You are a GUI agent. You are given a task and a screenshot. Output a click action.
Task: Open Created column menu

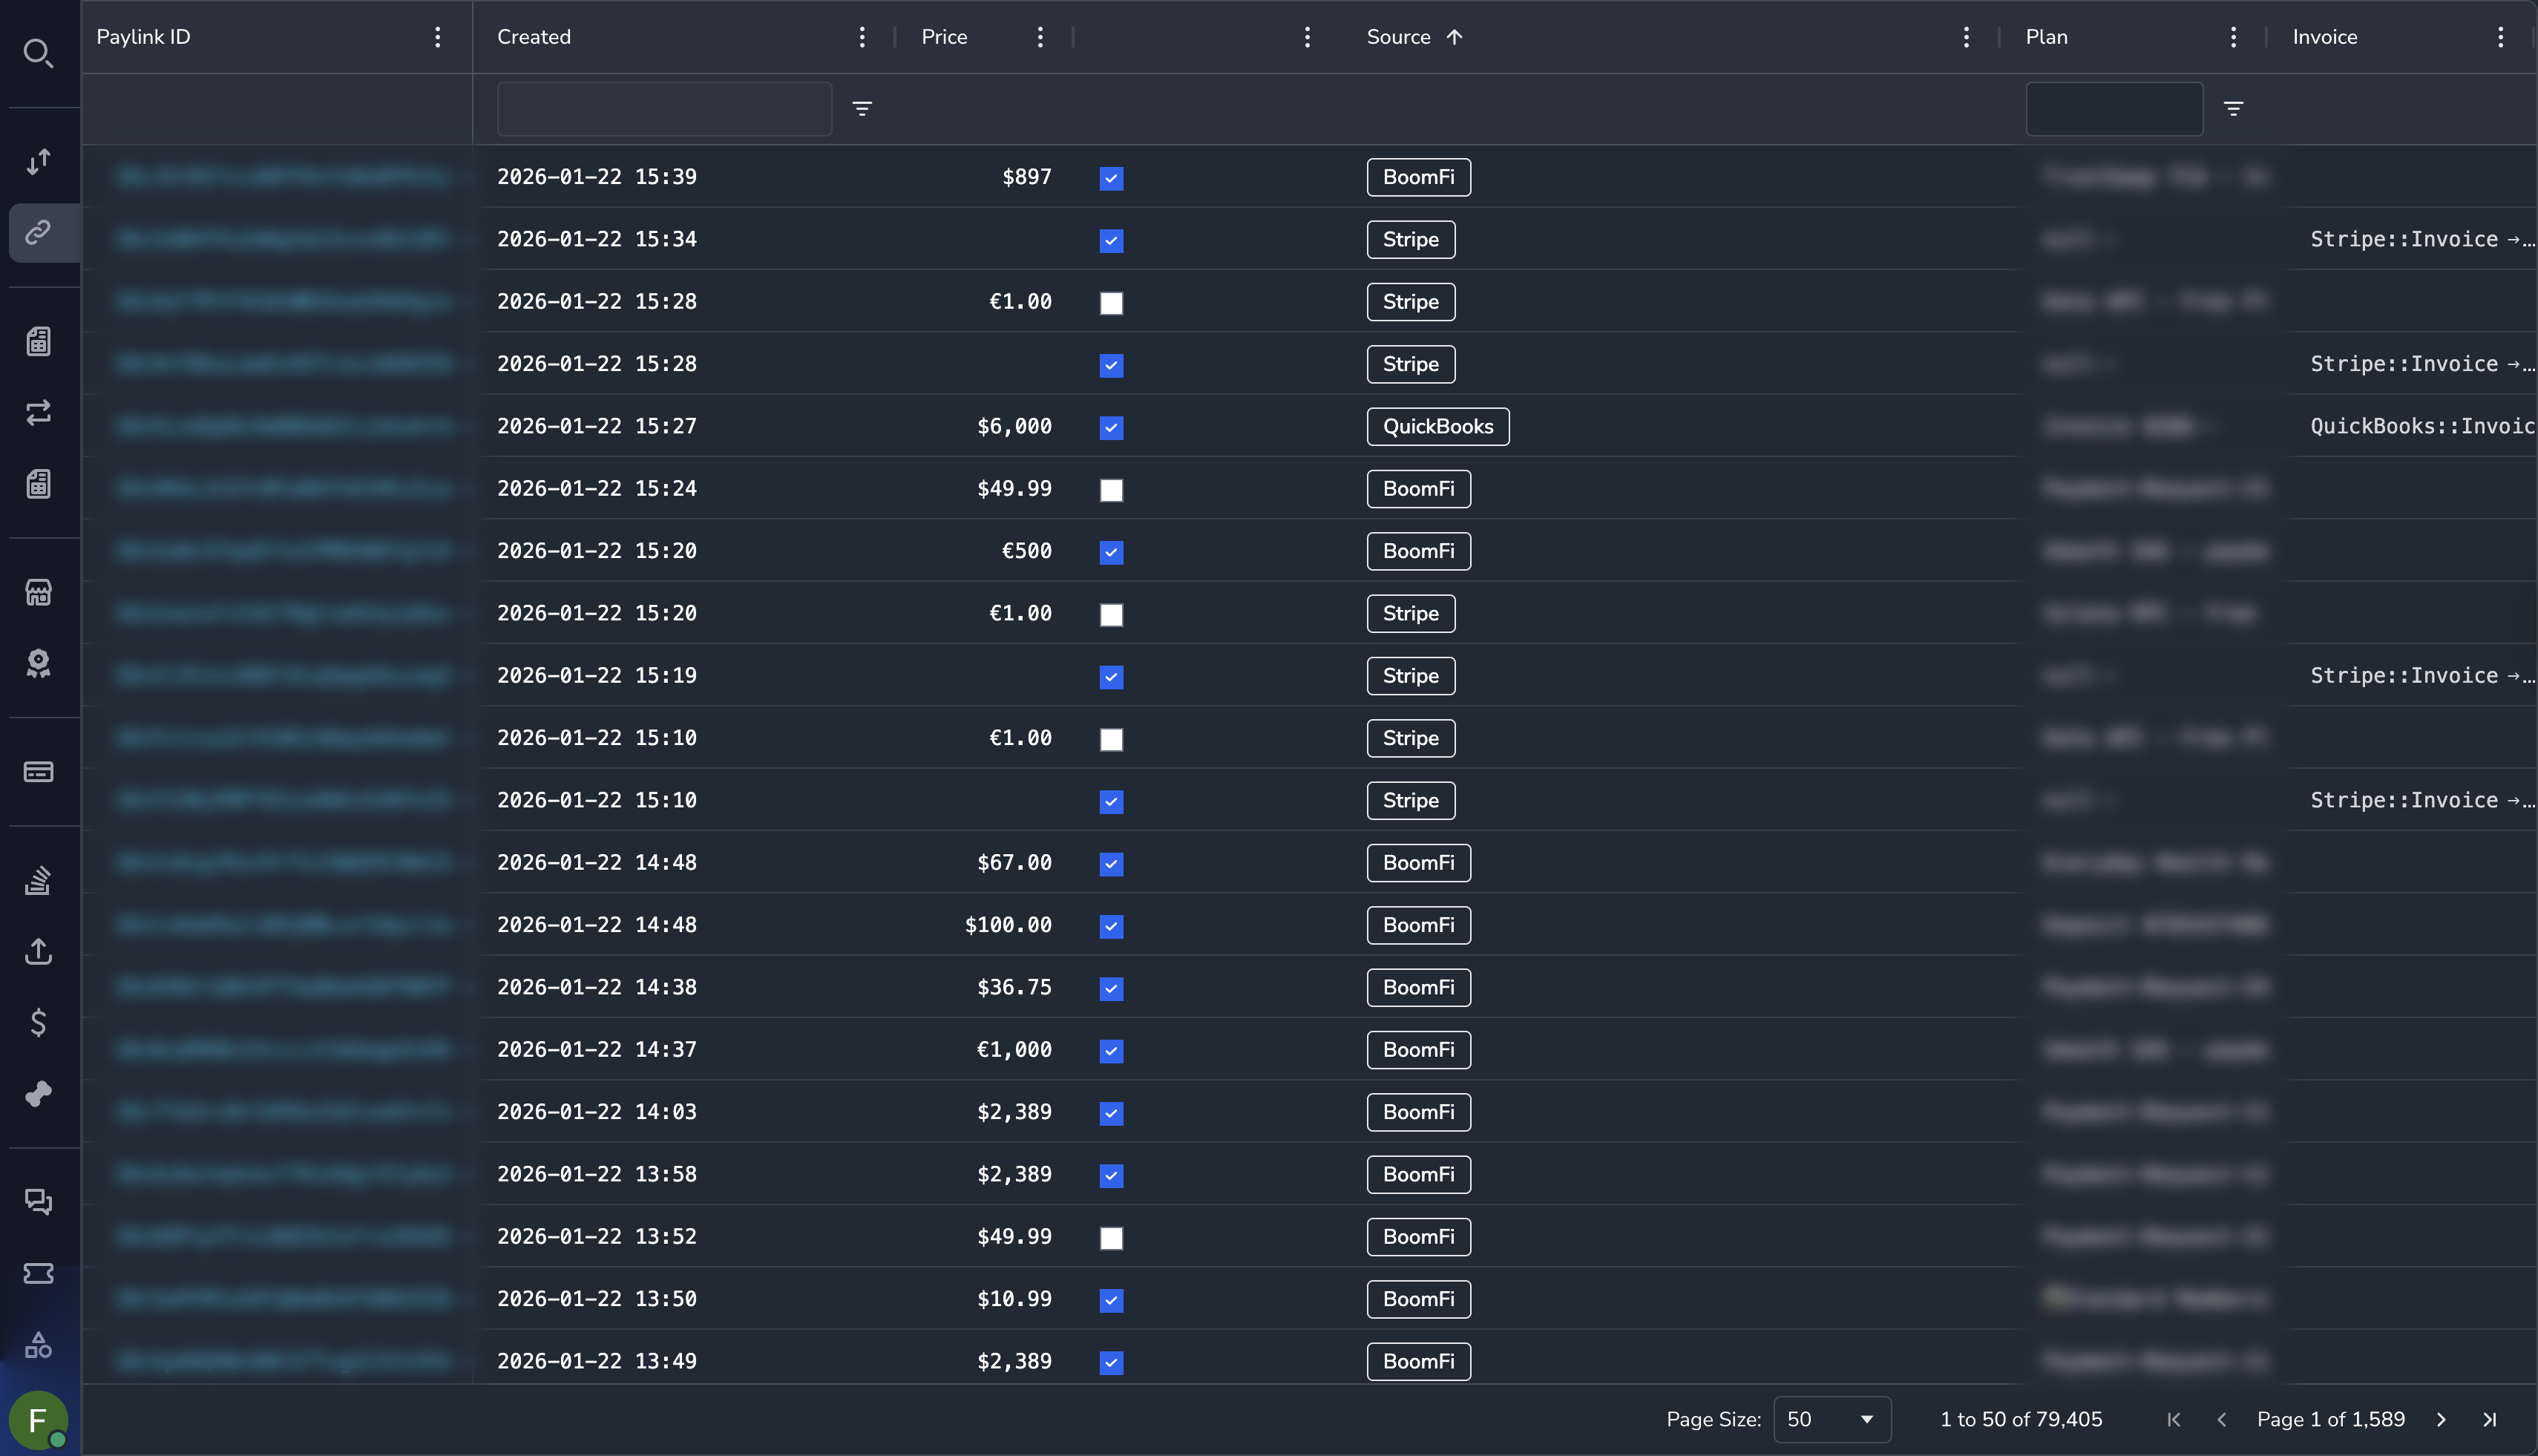[862, 37]
